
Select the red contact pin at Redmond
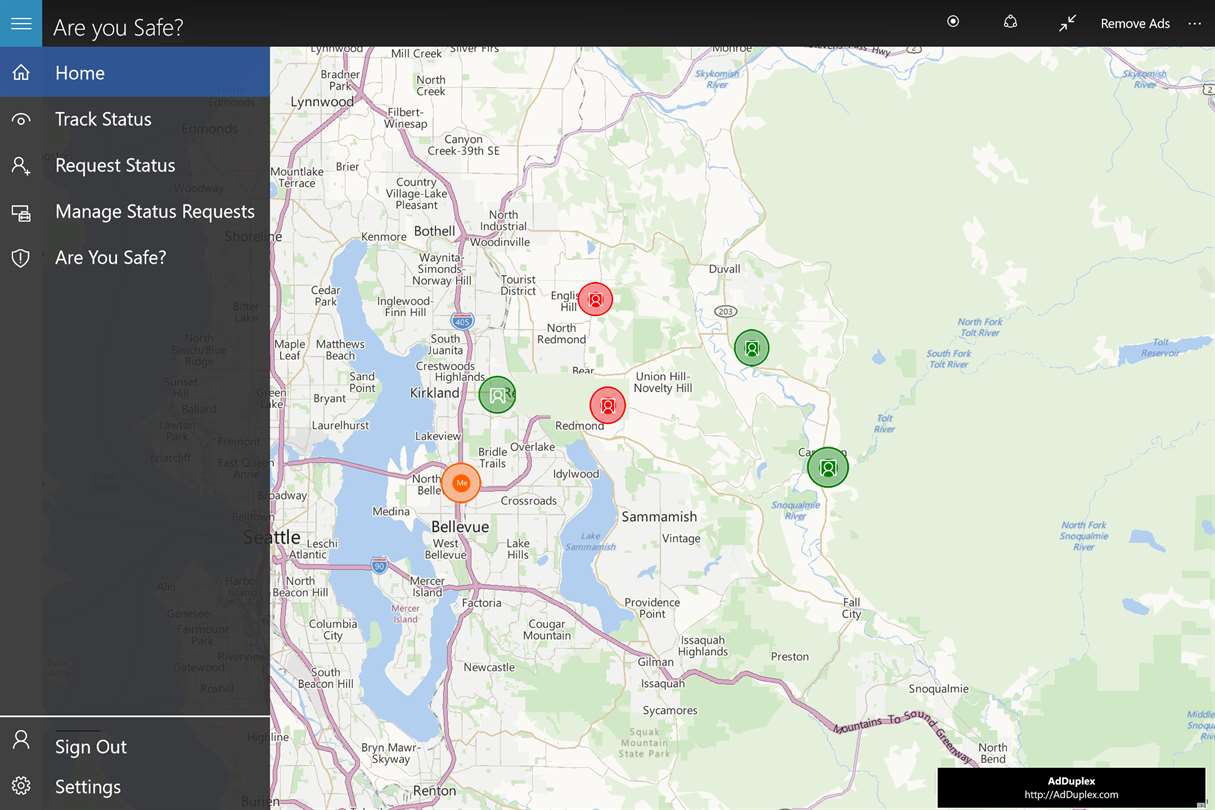607,405
